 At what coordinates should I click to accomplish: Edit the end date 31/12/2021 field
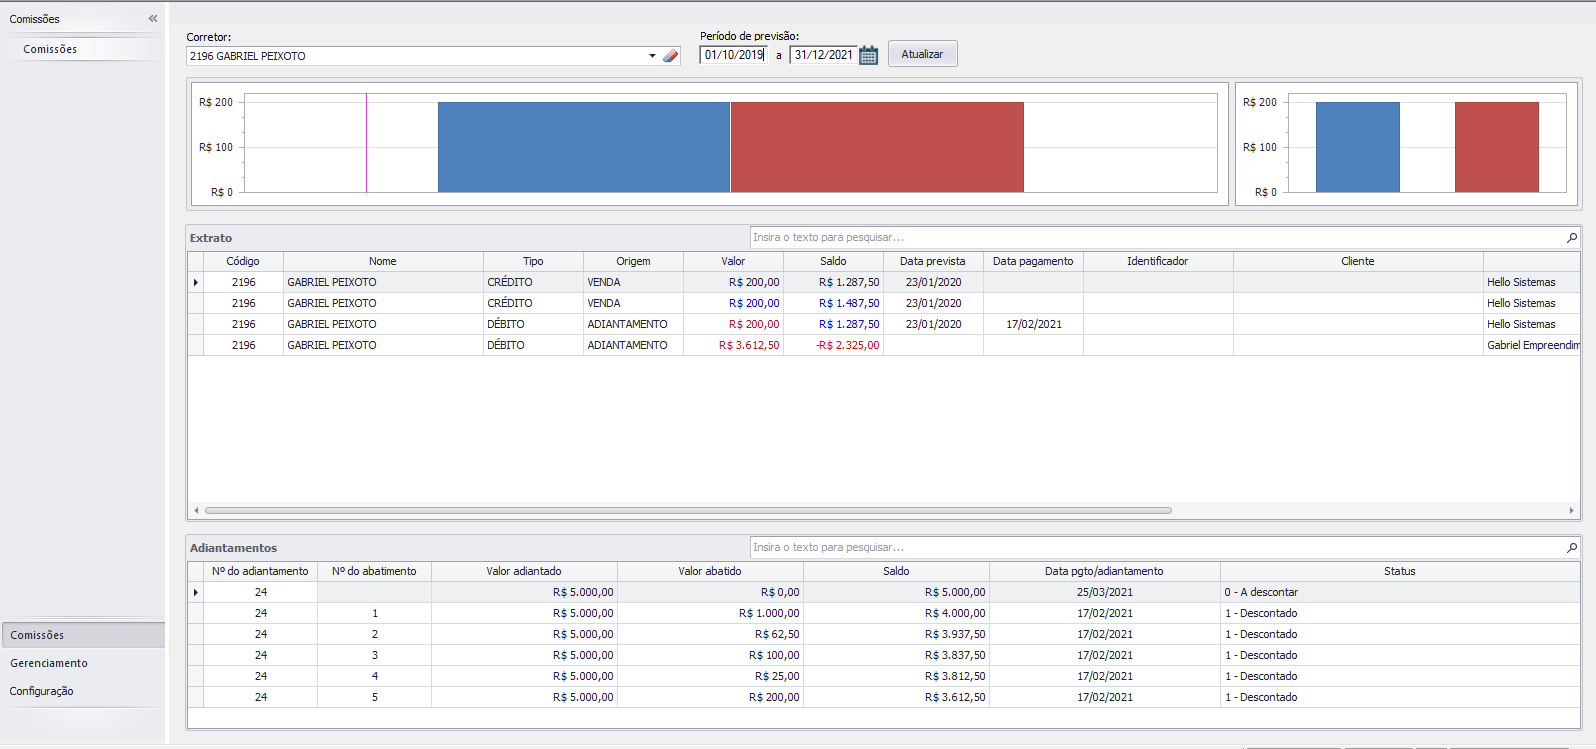click(x=823, y=55)
